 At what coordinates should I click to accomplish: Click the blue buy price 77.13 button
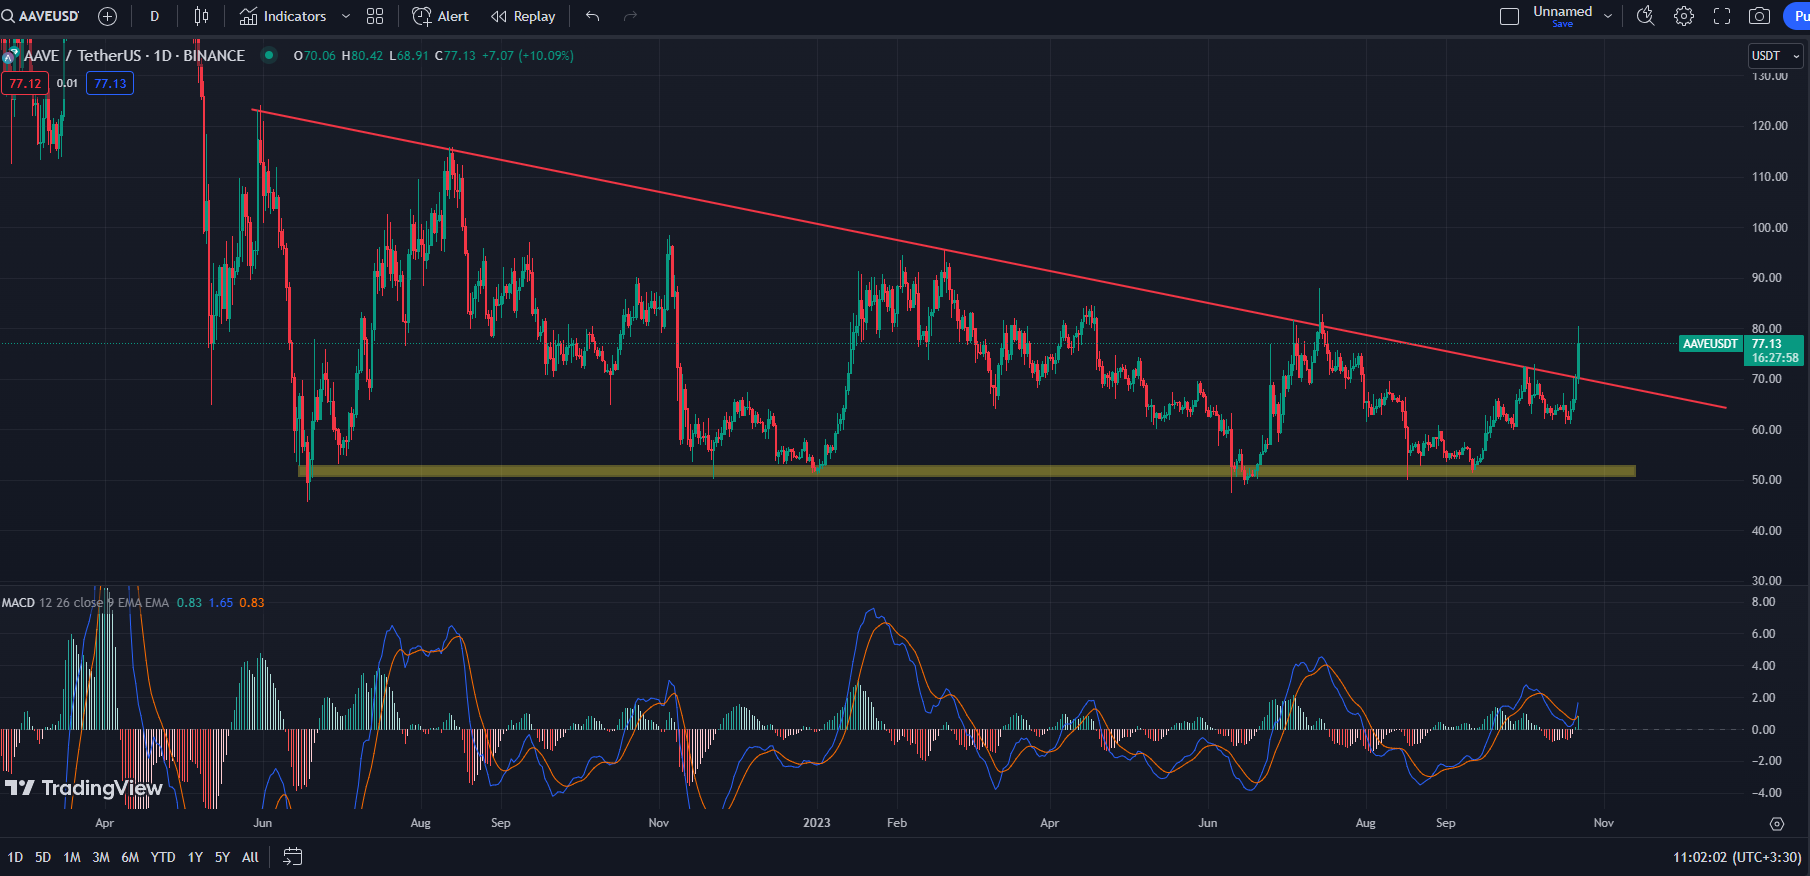[x=110, y=83]
